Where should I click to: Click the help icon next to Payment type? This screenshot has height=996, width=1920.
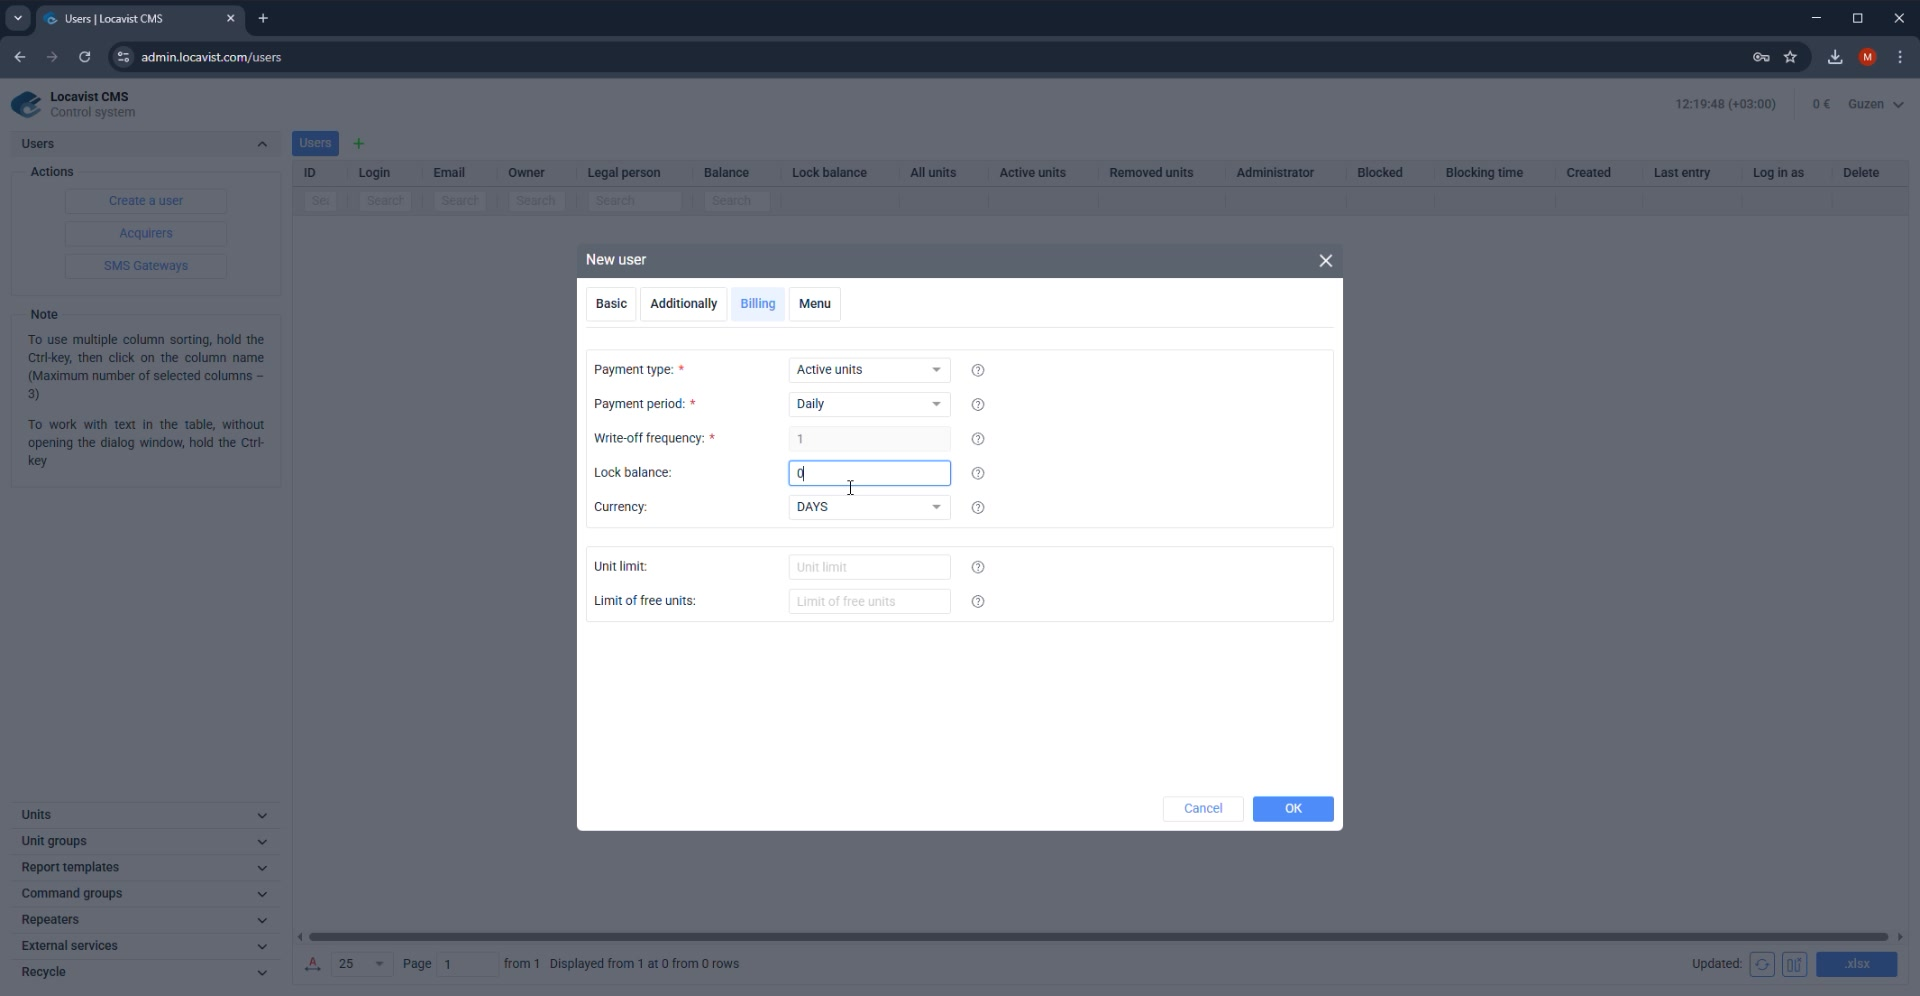coord(978,370)
